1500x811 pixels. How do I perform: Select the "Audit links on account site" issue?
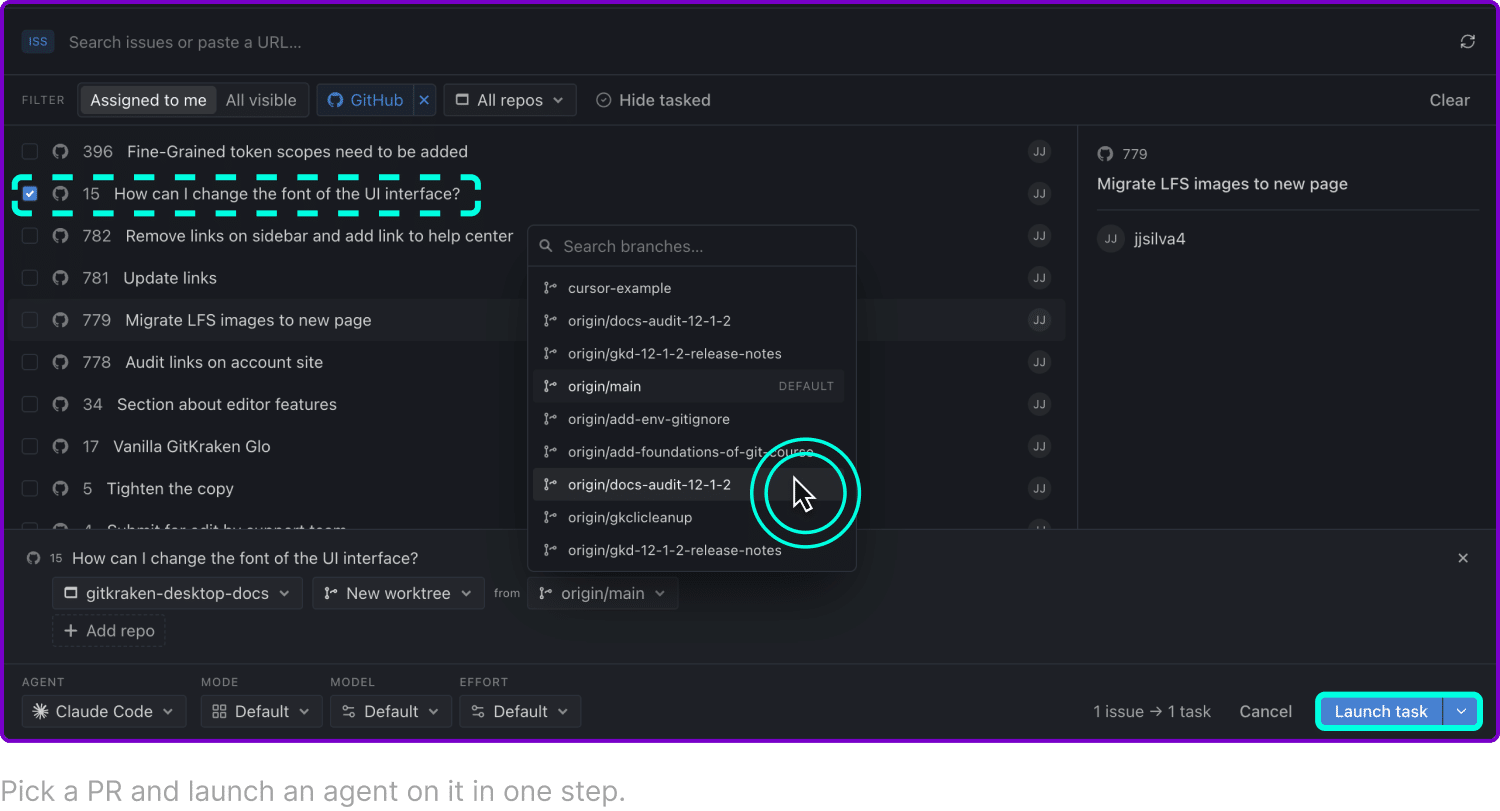point(224,362)
